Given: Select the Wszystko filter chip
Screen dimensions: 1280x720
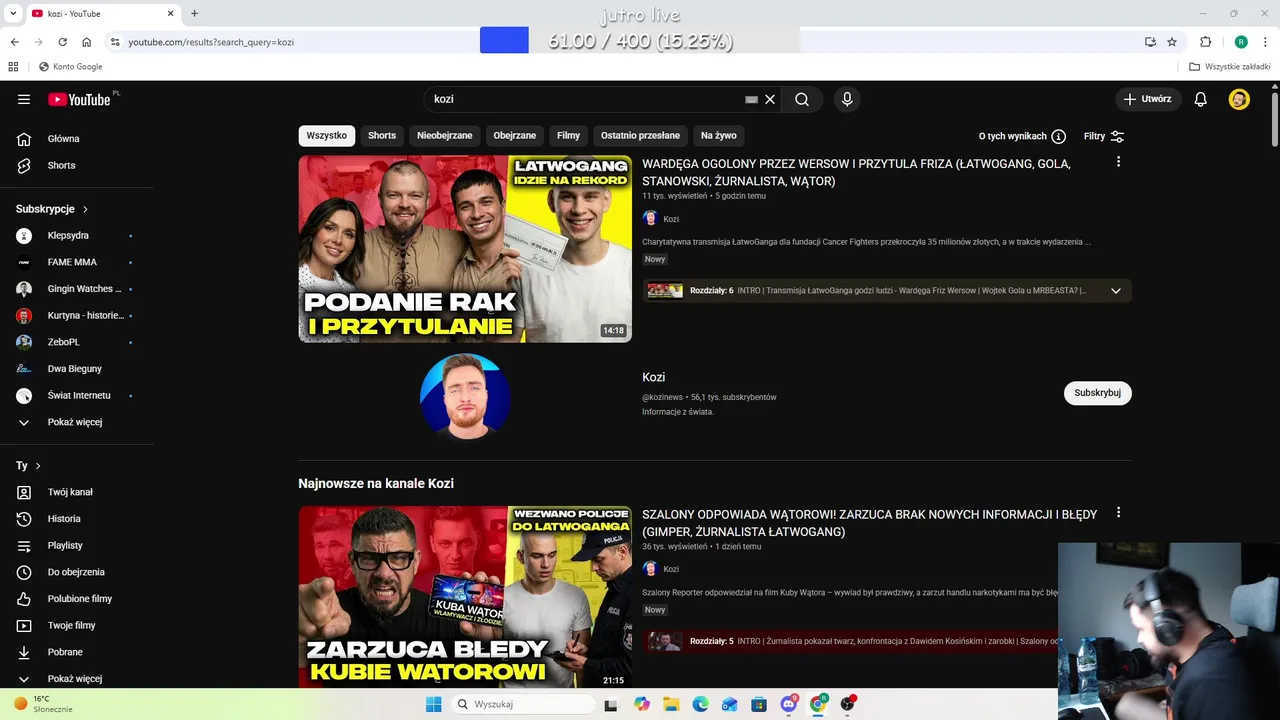Looking at the screenshot, I should point(327,136).
